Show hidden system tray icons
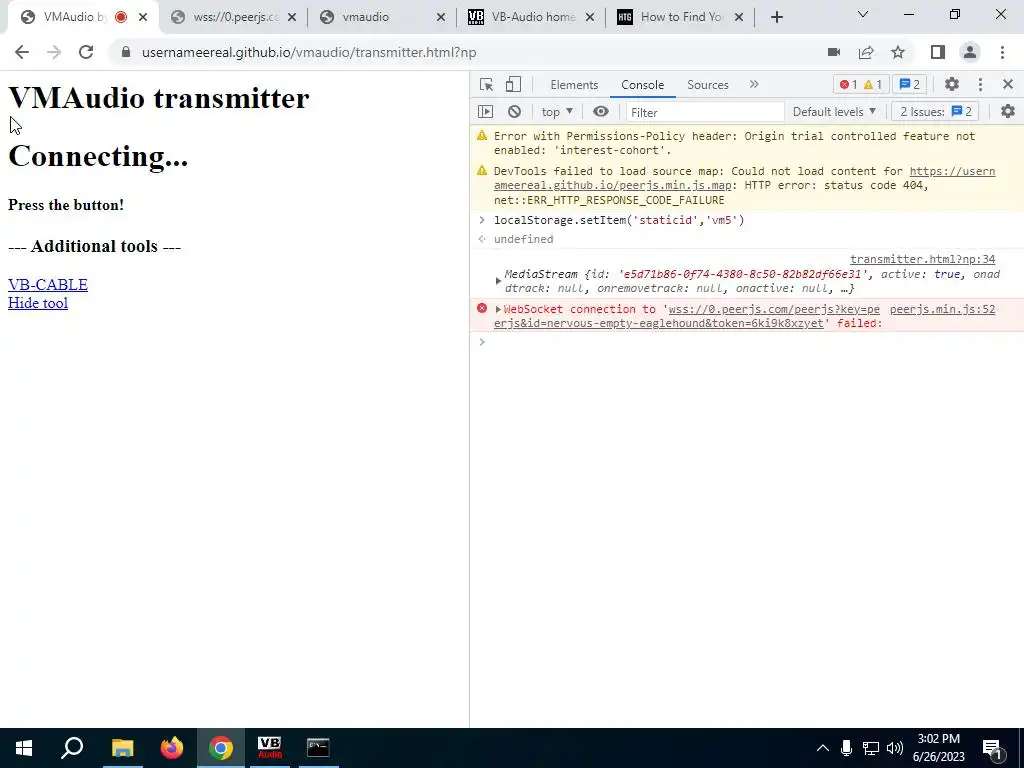The width and height of the screenshot is (1024, 768). (x=823, y=748)
